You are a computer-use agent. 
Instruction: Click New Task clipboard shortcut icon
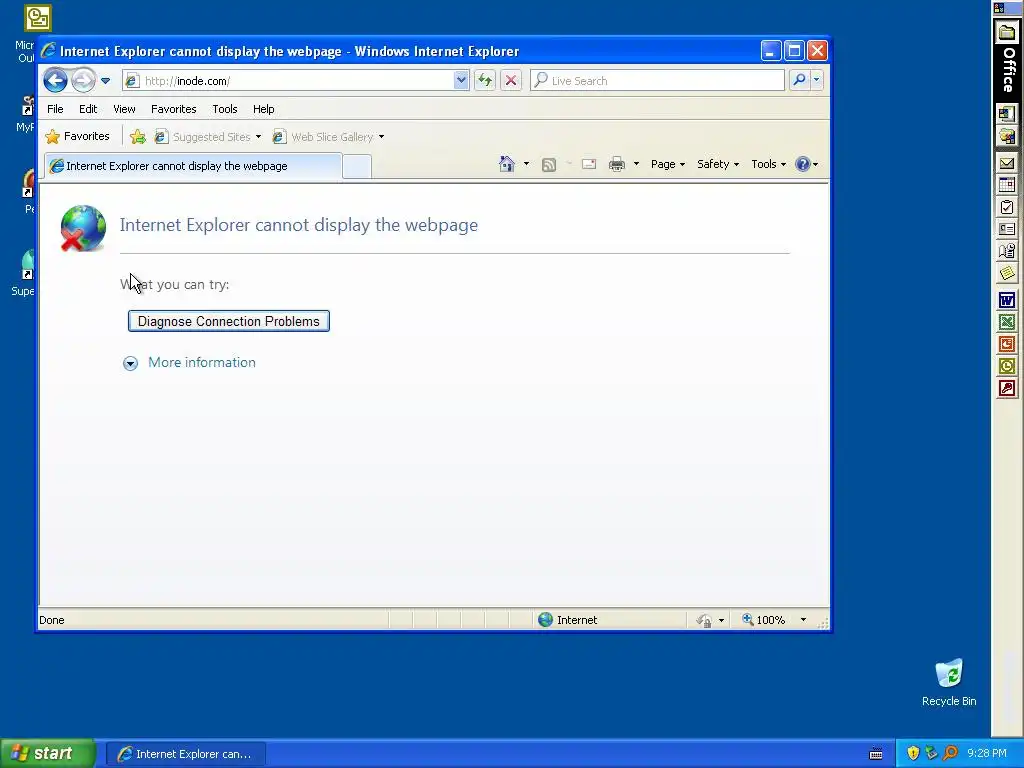1006,207
